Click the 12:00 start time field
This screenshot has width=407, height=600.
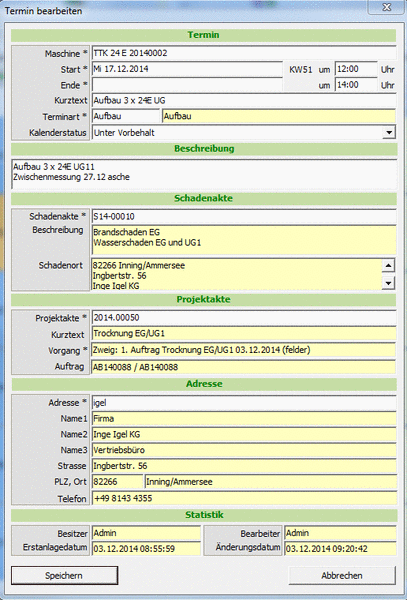(356, 69)
